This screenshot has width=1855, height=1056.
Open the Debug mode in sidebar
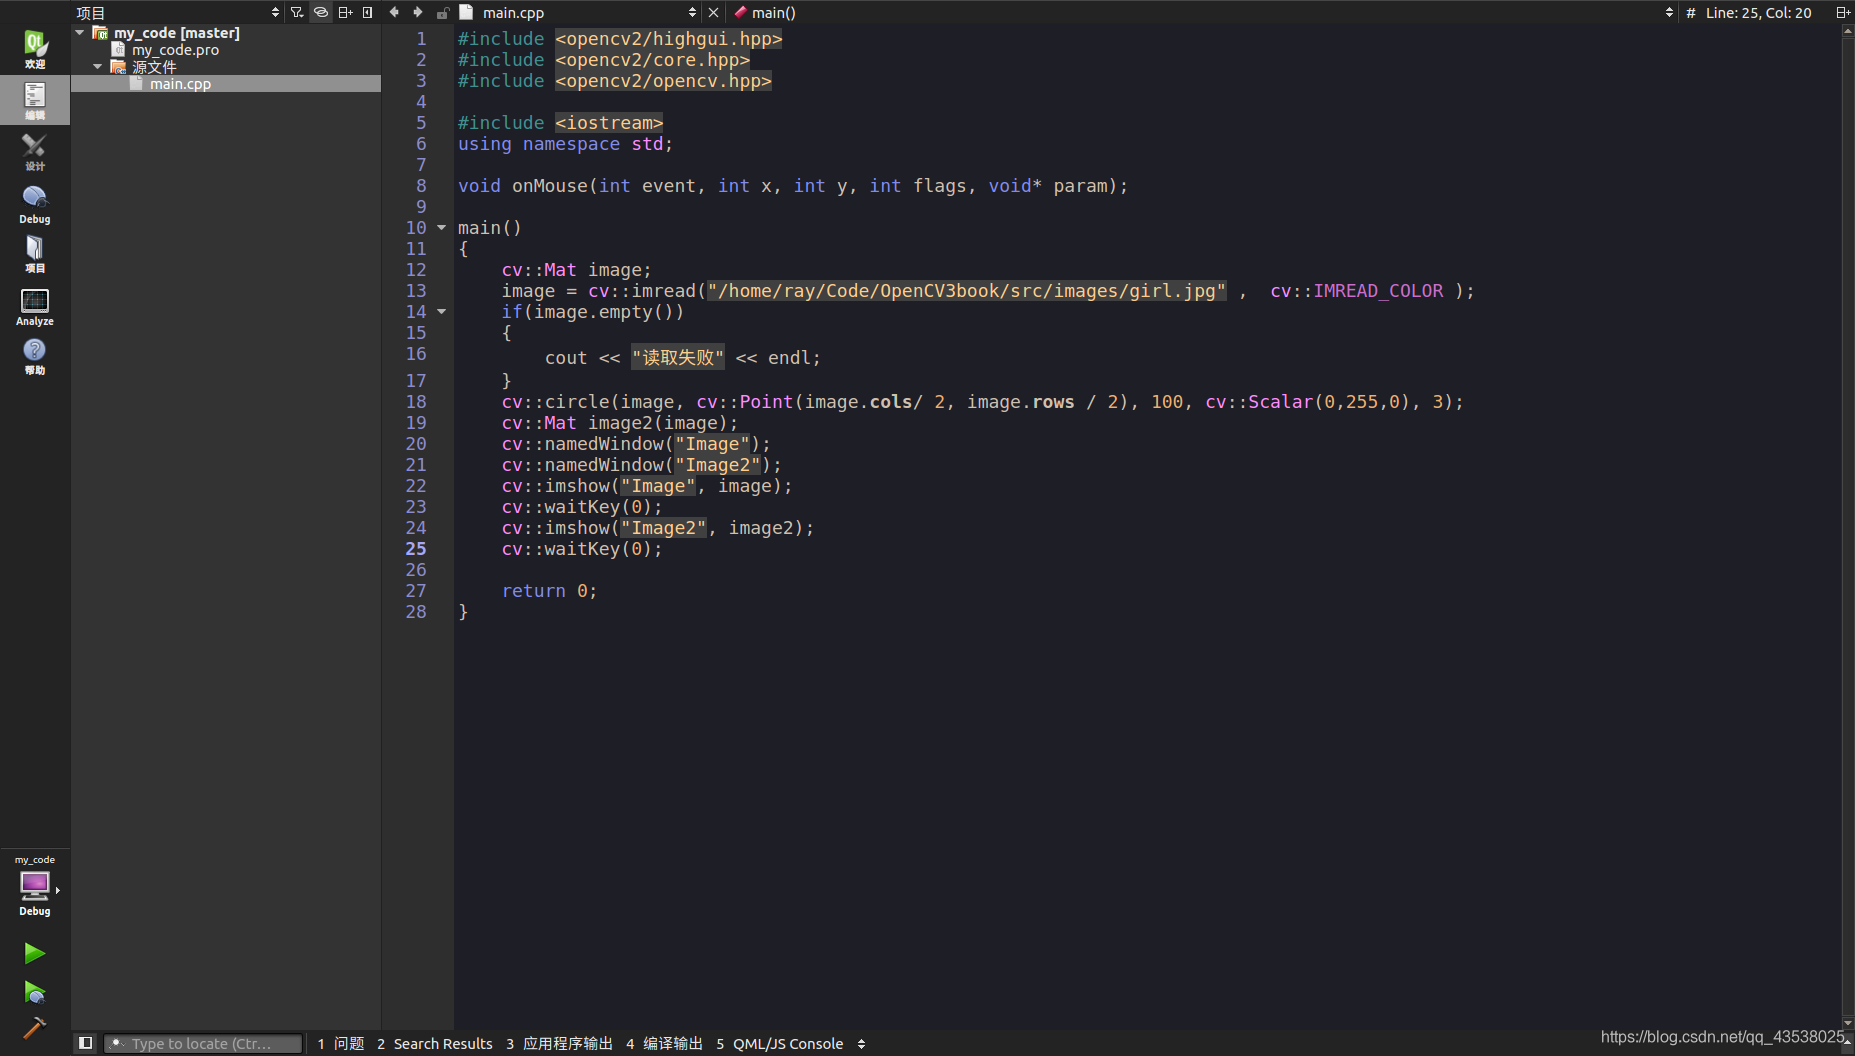tap(35, 204)
